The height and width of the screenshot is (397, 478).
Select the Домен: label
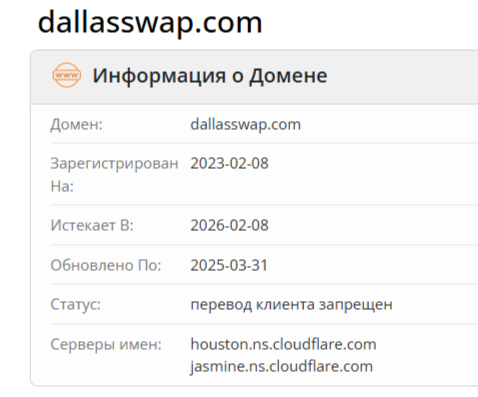[76, 125]
